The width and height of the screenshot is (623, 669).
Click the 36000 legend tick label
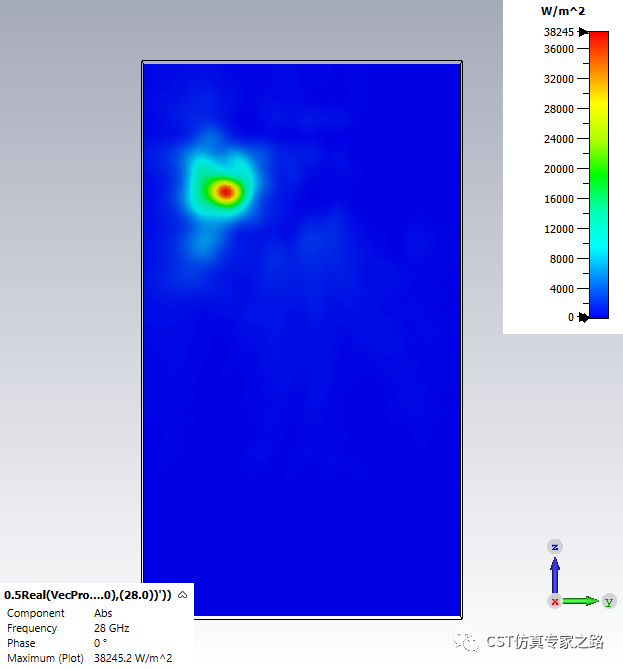559,49
